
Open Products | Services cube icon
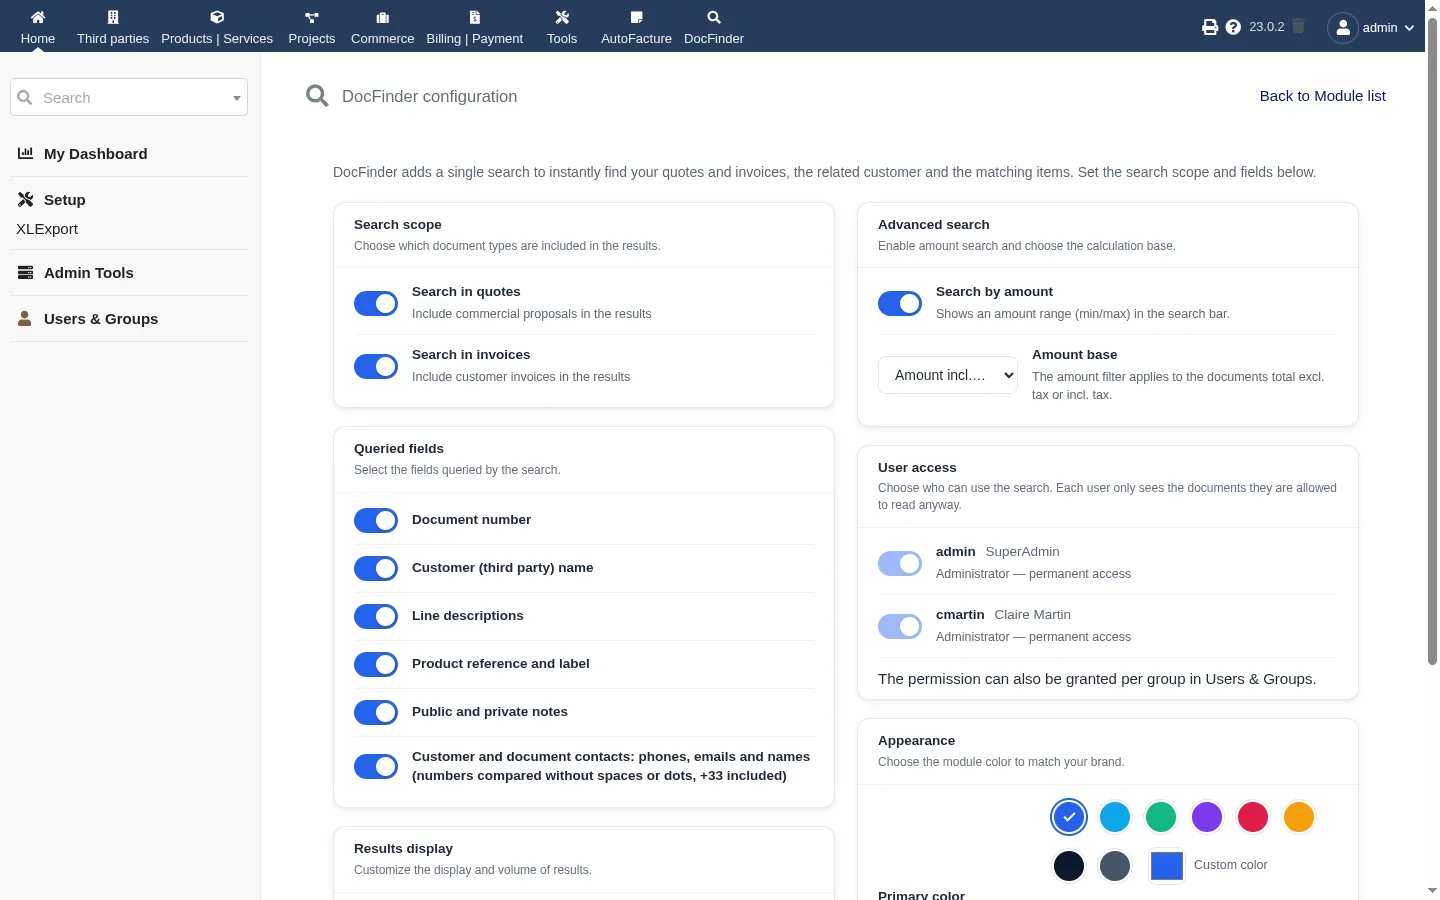[217, 17]
